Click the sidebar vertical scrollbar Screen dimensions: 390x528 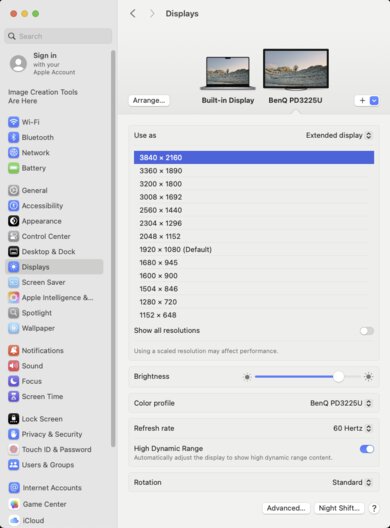click(x=113, y=249)
